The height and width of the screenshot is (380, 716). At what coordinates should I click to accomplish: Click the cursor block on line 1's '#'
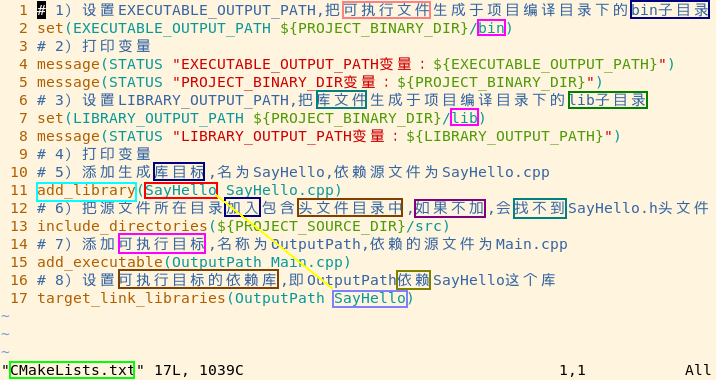[42, 10]
